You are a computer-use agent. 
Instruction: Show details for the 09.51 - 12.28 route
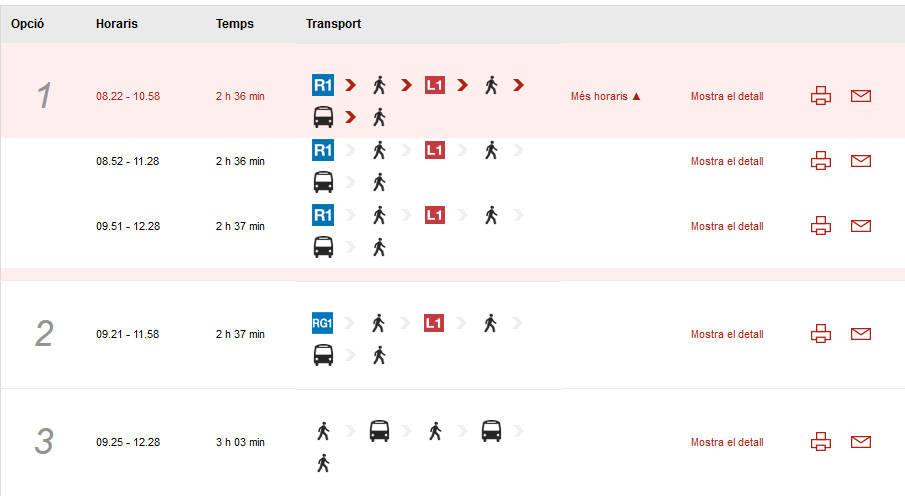click(727, 226)
